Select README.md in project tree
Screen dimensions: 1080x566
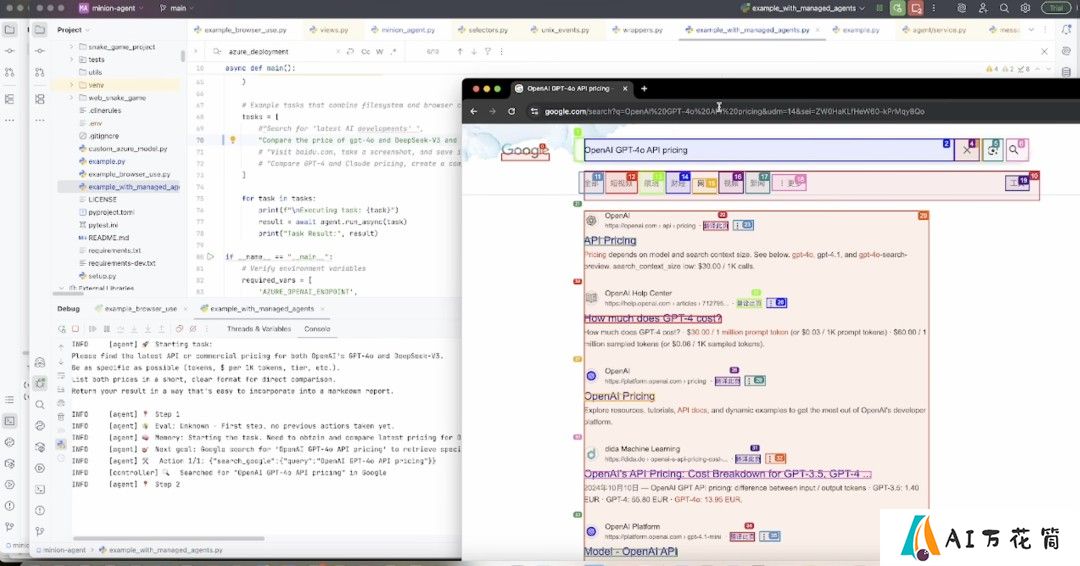(x=103, y=238)
